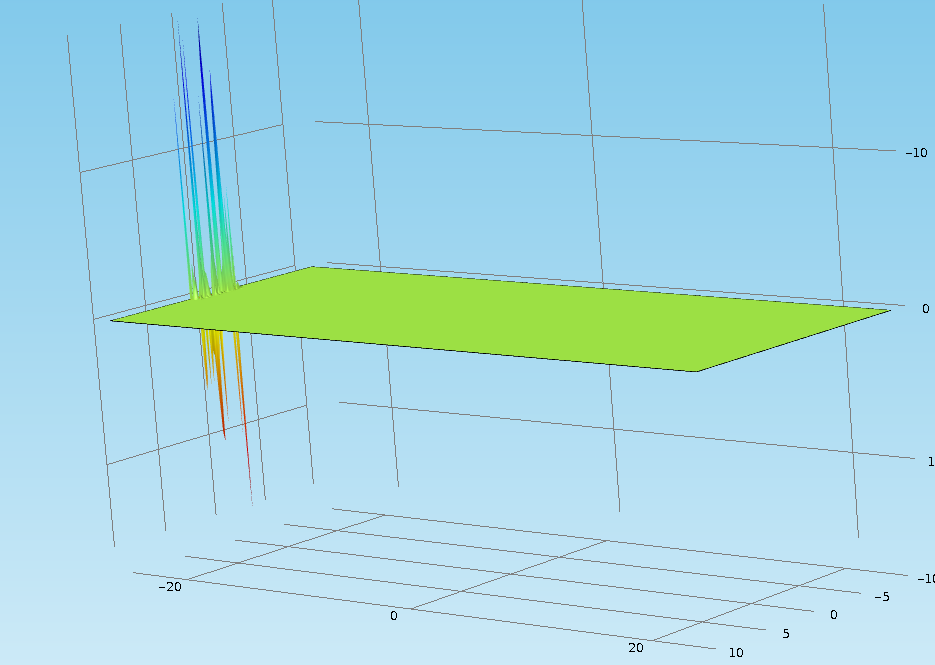The width and height of the screenshot is (935, 665).
Task: Click the 5 tick label
Action: pyautogui.click(x=786, y=634)
